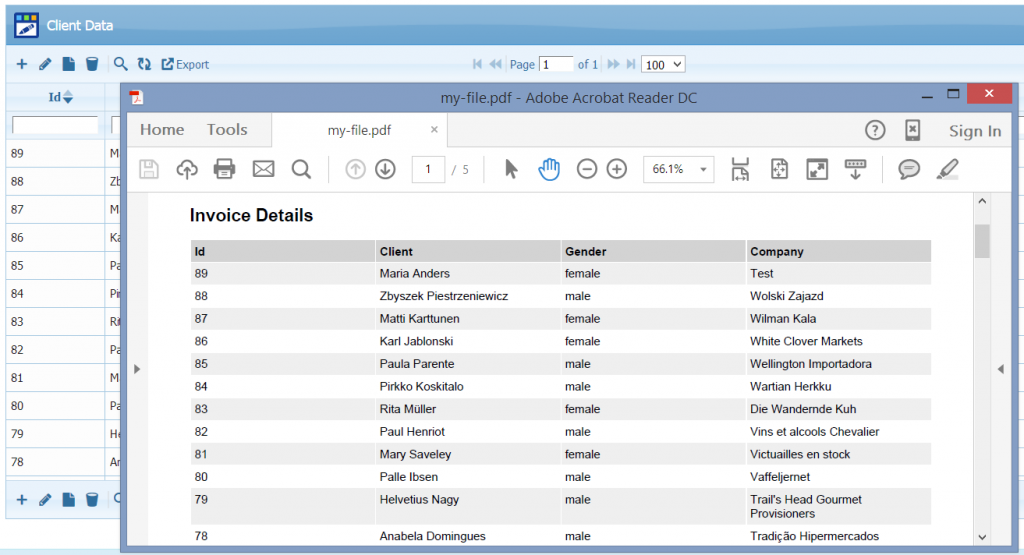Go to next PDF page arrow
This screenshot has width=1024, height=555.
385,169
